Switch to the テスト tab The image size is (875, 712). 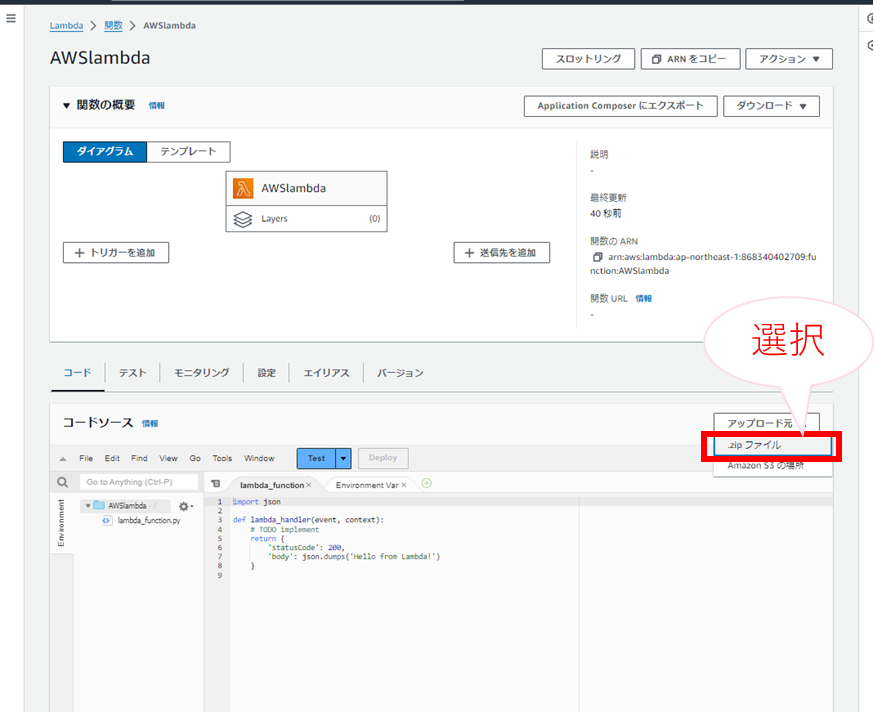(132, 373)
